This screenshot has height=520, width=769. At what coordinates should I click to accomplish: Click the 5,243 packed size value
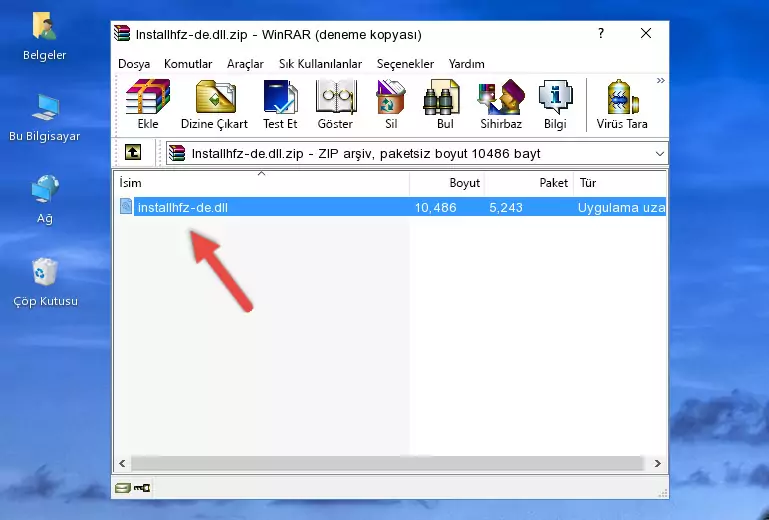pos(506,208)
